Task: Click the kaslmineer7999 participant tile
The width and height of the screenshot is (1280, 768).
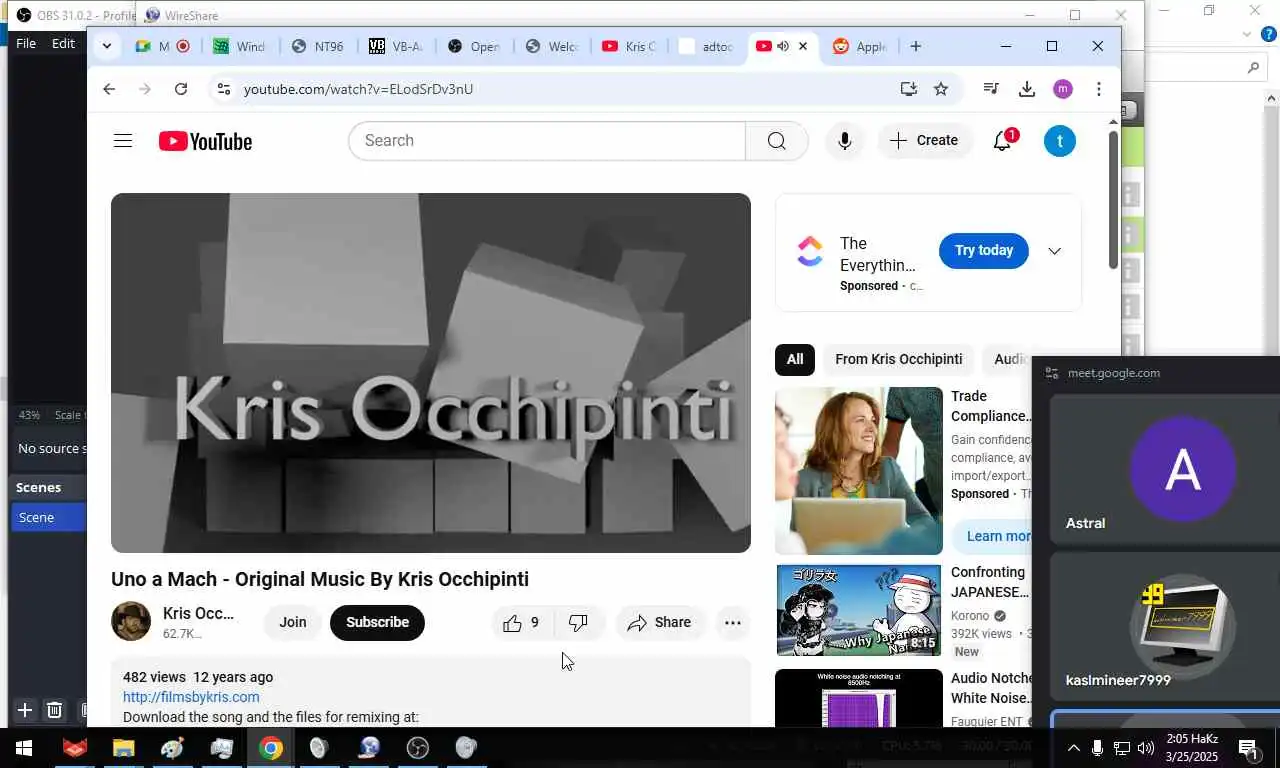Action: coord(1165,626)
